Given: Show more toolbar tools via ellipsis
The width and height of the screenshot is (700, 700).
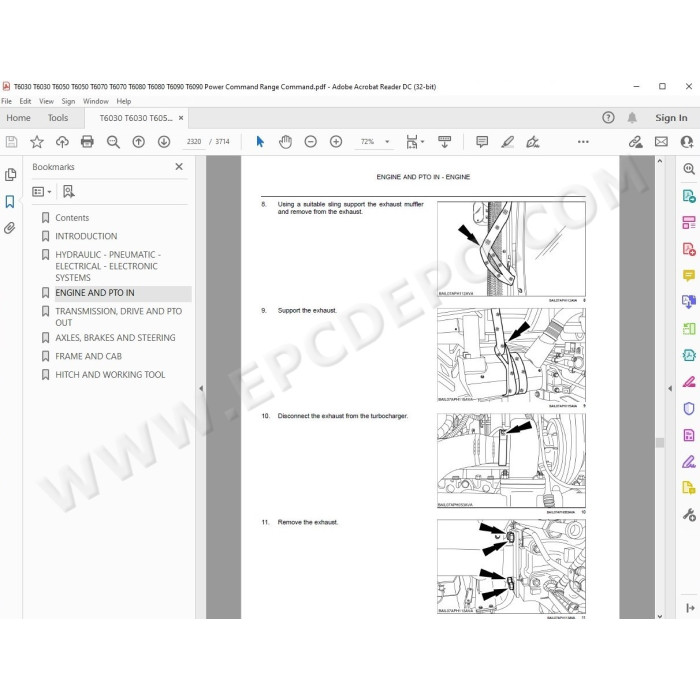Looking at the screenshot, I should (583, 142).
